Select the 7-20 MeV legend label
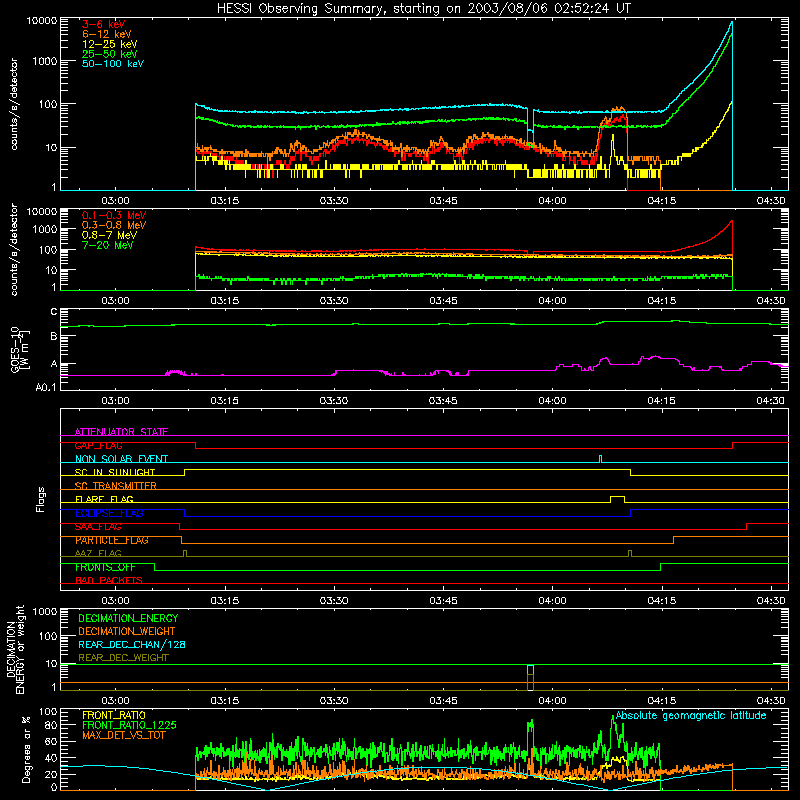This screenshot has width=800, height=800. pos(108,245)
